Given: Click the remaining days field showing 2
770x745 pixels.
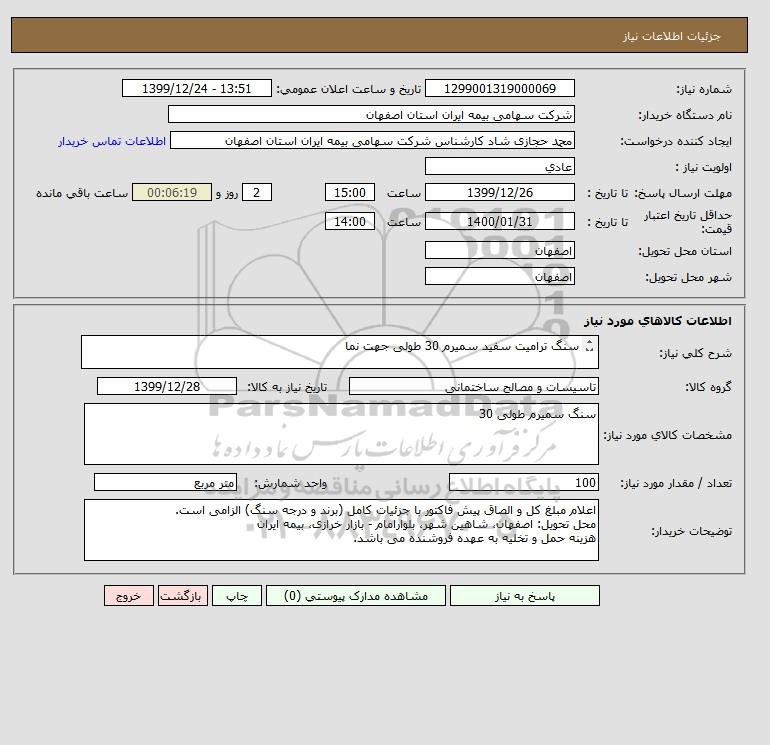Looking at the screenshot, I should (x=256, y=193).
